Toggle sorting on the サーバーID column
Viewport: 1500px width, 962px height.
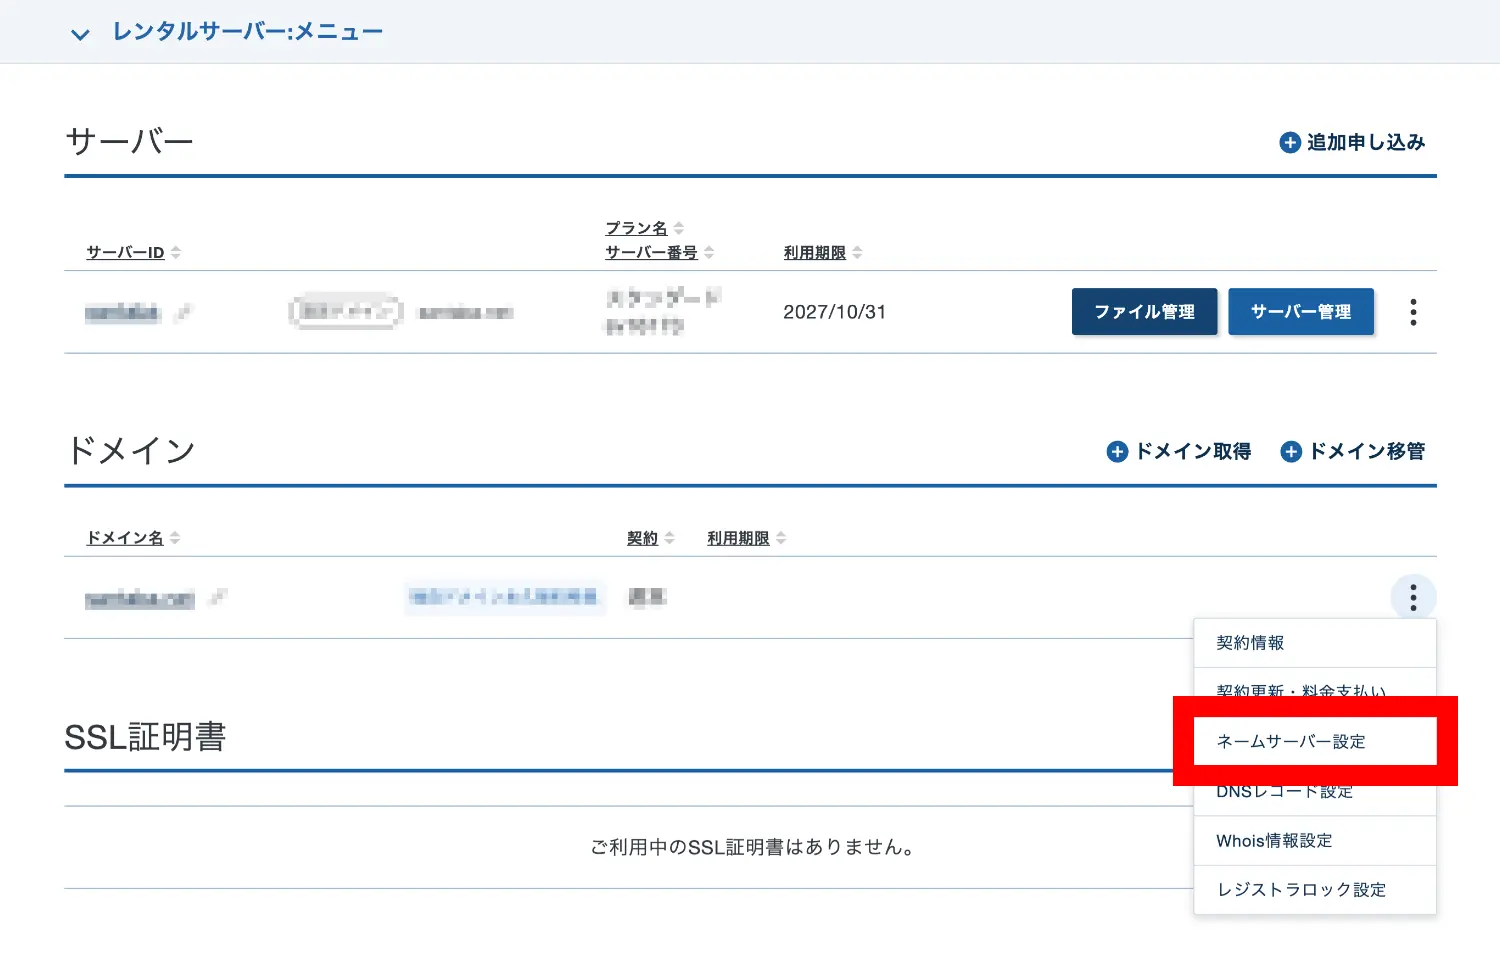(x=176, y=252)
